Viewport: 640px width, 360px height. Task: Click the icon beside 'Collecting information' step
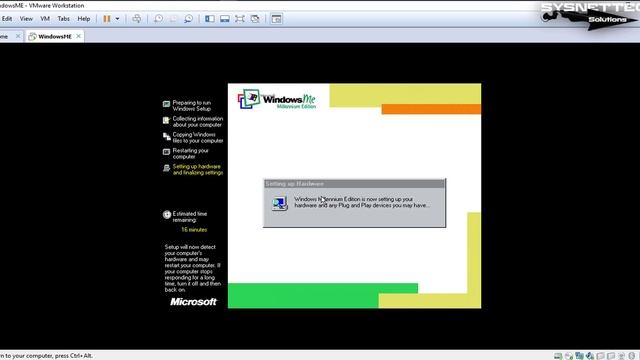click(x=166, y=120)
